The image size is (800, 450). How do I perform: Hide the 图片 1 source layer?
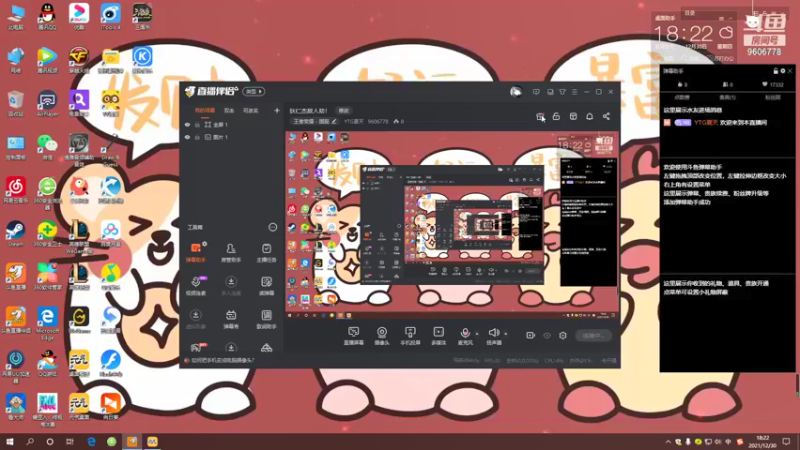pos(187,137)
